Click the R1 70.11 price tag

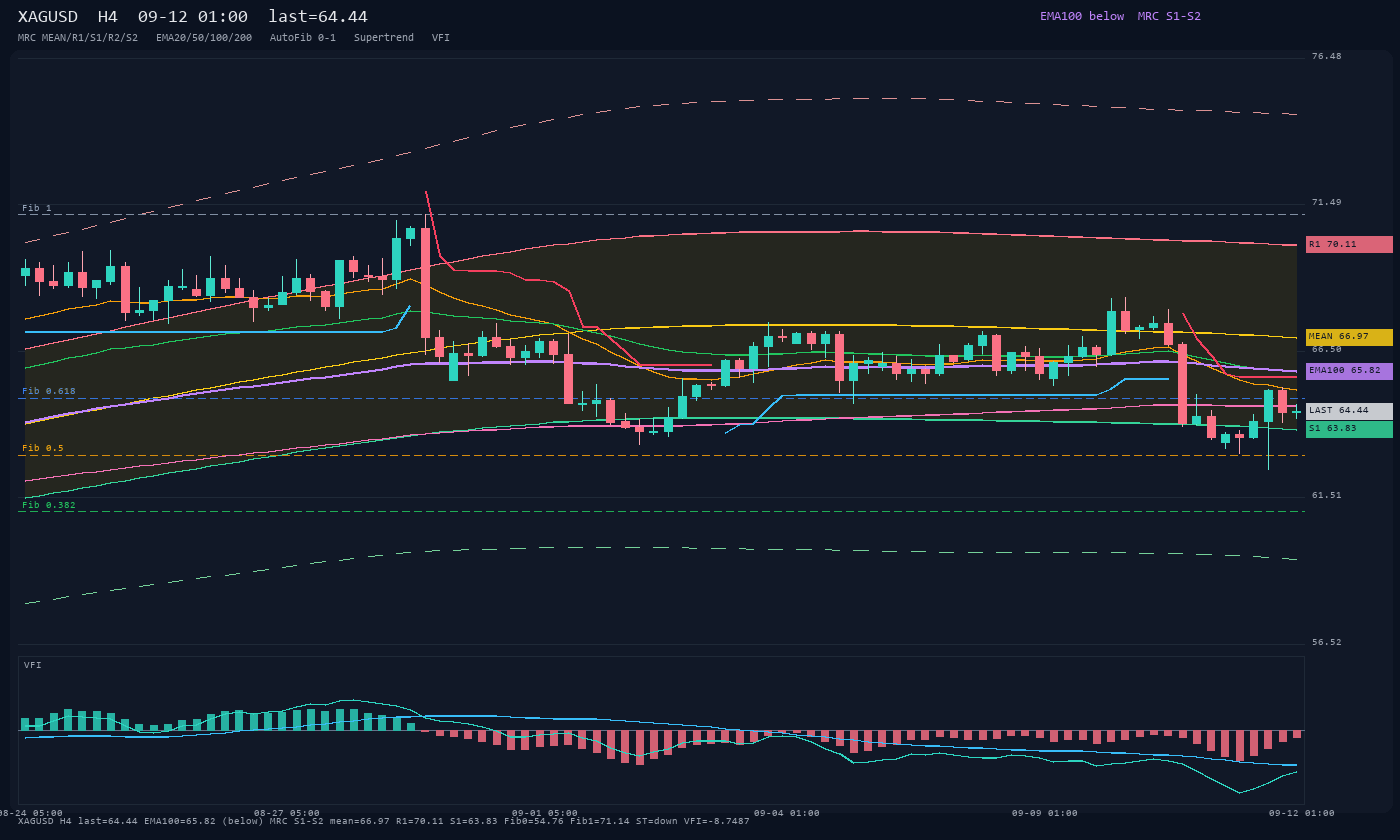[1349, 244]
